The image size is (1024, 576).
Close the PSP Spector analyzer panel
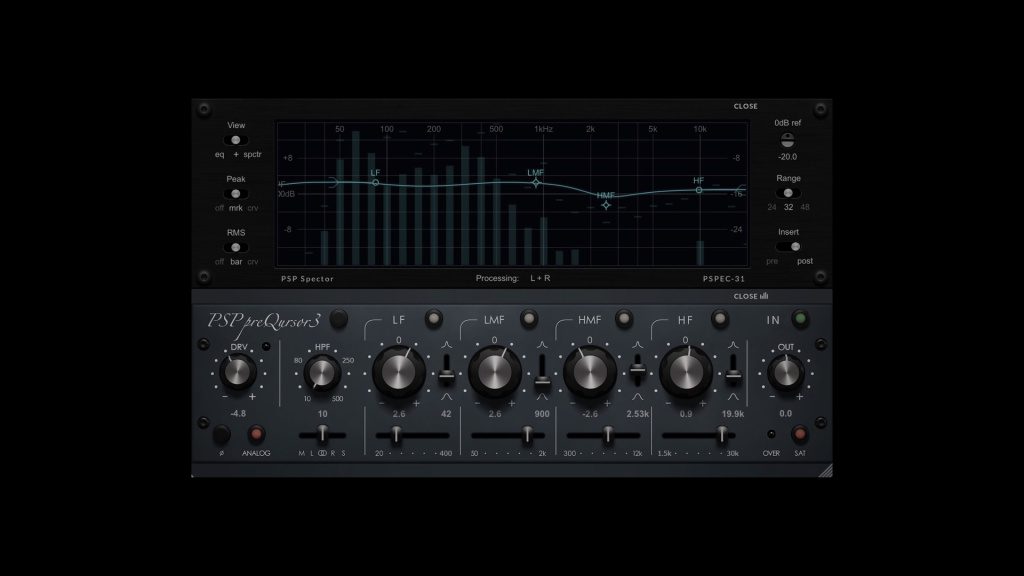coord(745,106)
